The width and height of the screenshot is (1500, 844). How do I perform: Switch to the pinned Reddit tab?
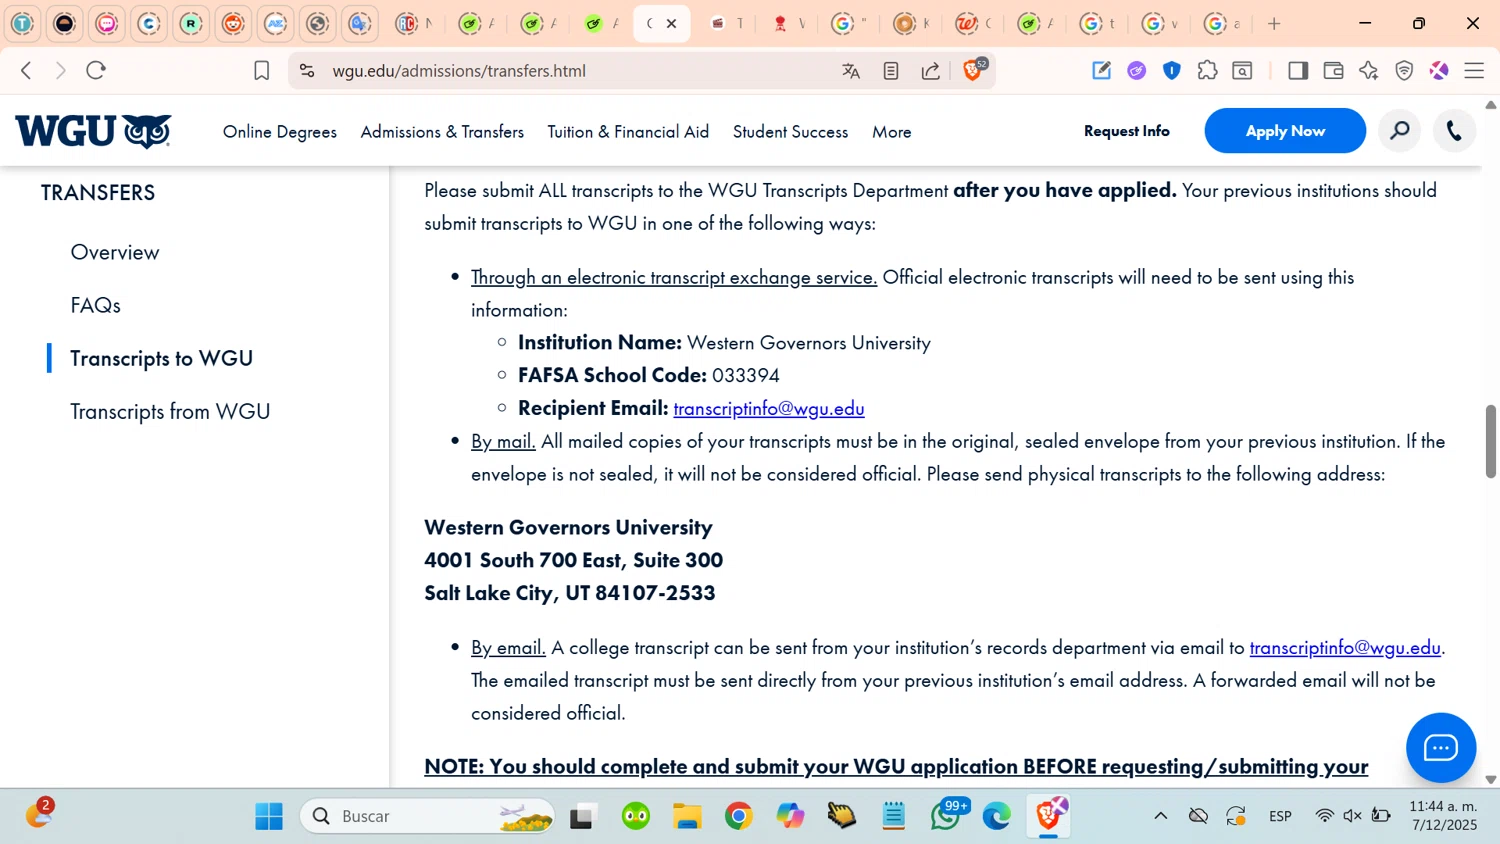coord(233,23)
